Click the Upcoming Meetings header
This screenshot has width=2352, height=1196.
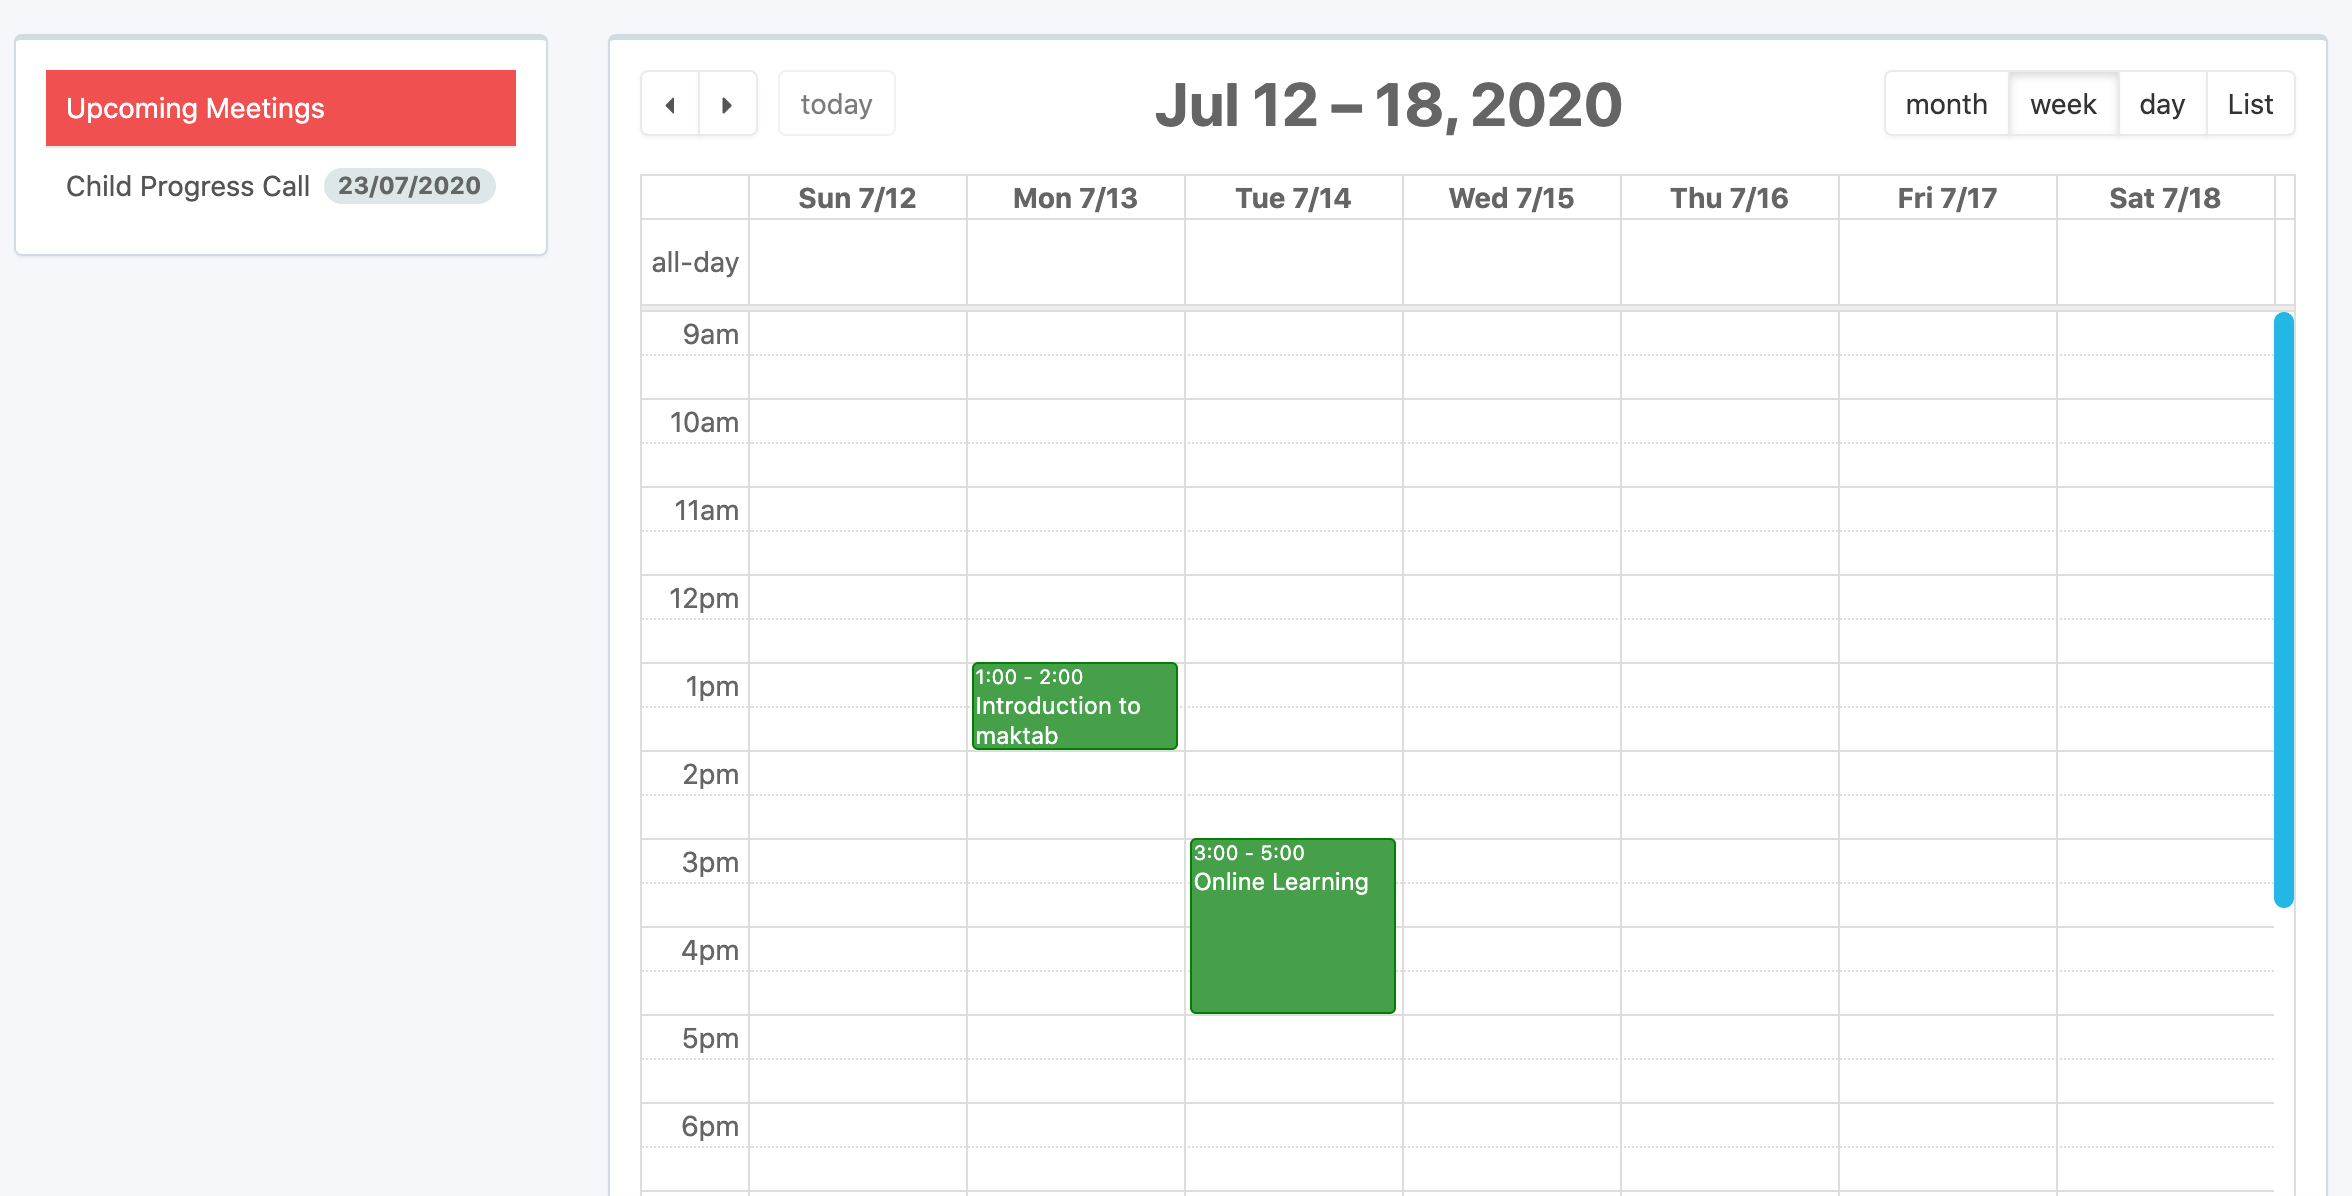tap(280, 108)
